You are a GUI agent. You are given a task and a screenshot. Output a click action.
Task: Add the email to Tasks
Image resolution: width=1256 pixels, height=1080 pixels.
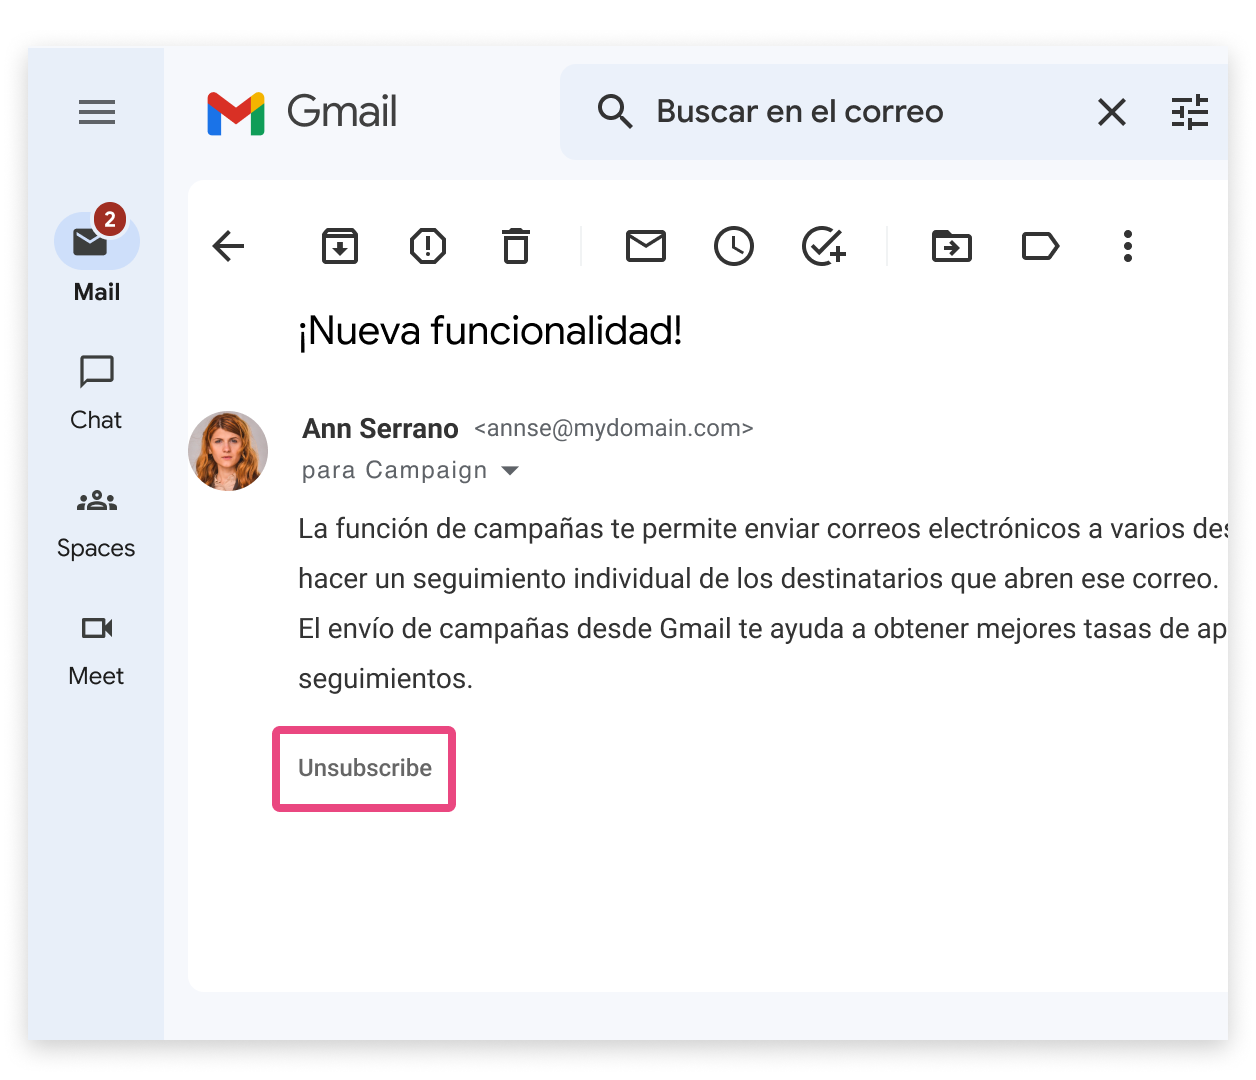pos(823,246)
